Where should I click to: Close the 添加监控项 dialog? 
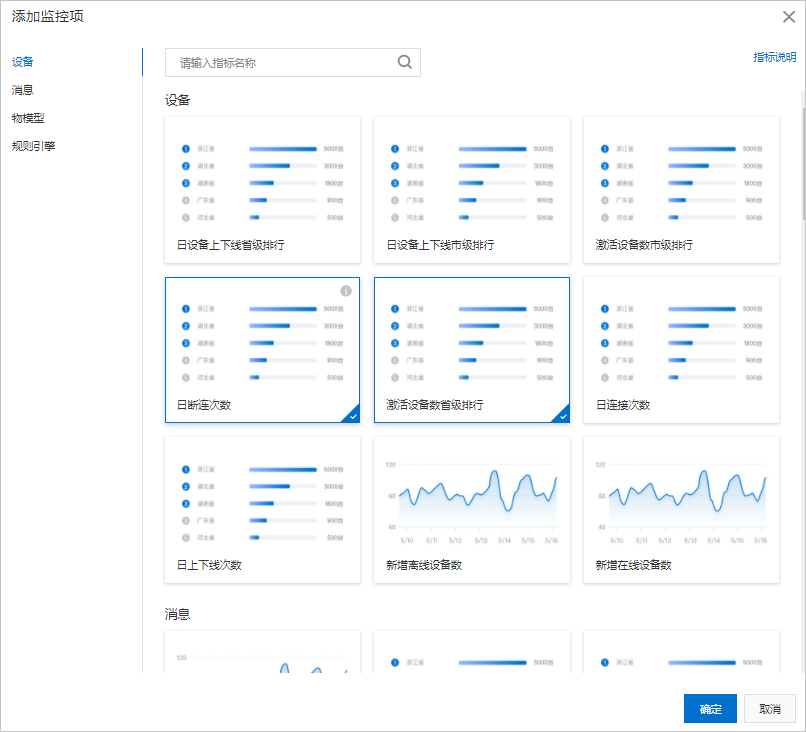pos(789,17)
